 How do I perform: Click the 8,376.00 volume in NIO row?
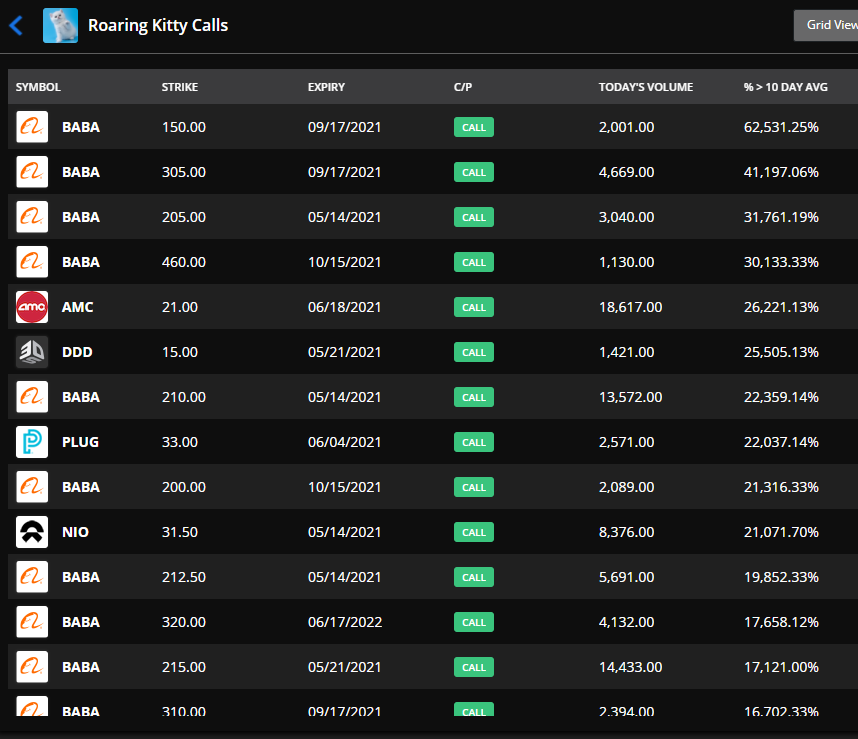point(627,532)
